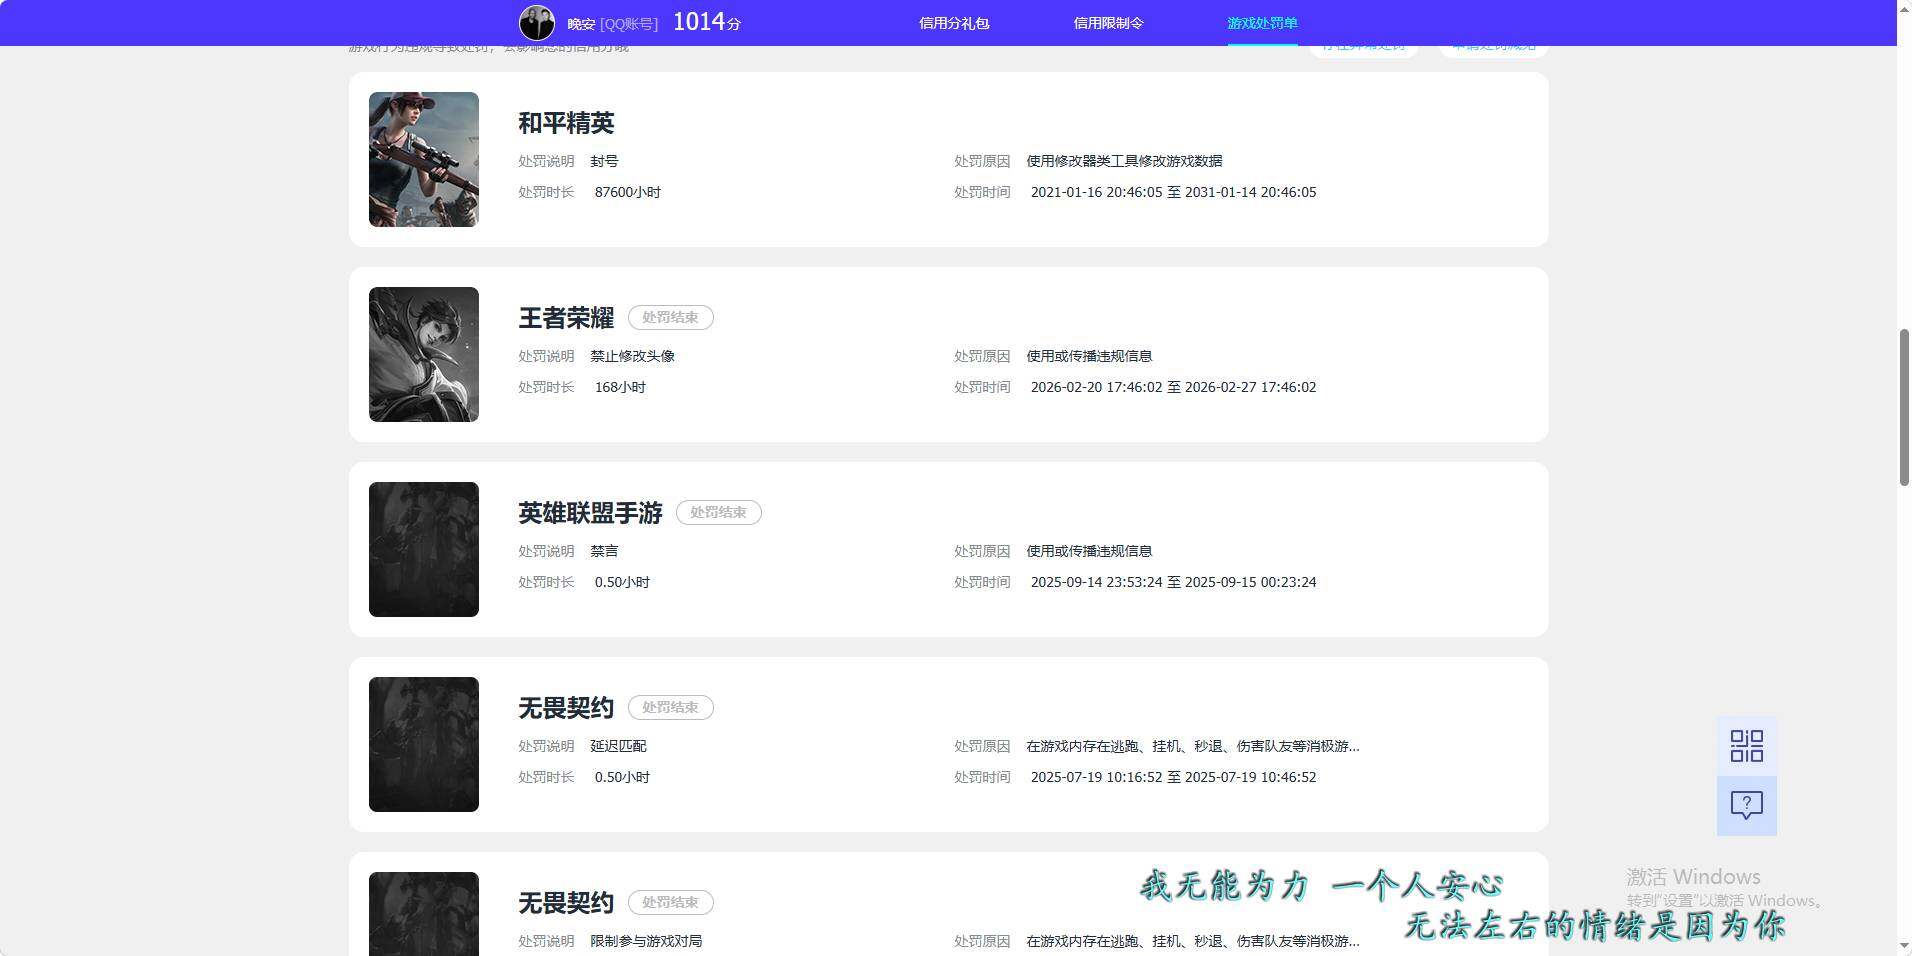Image resolution: width=1912 pixels, height=956 pixels.
Task: Click the 87600小时 duration value
Action: pos(628,192)
